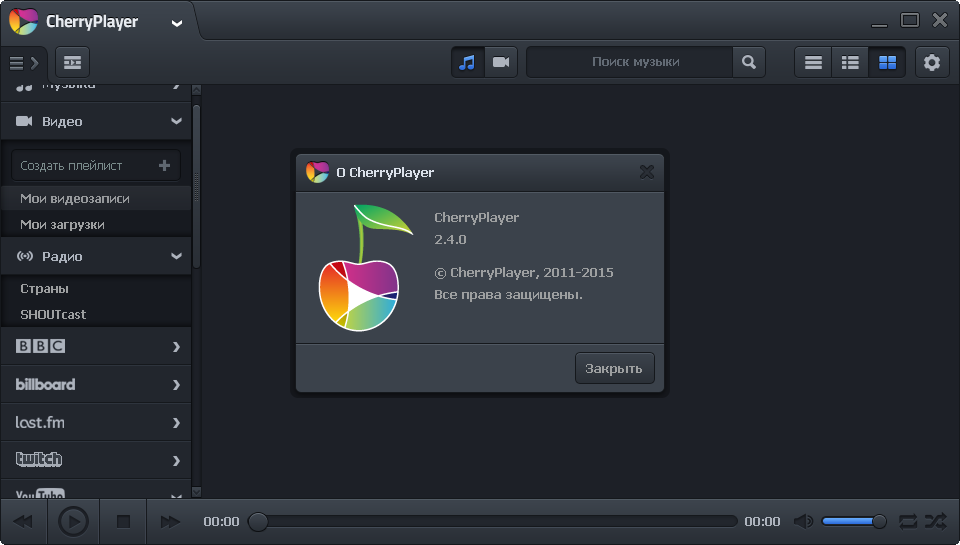Click sidebar scrollbar down arrow

click(197, 492)
